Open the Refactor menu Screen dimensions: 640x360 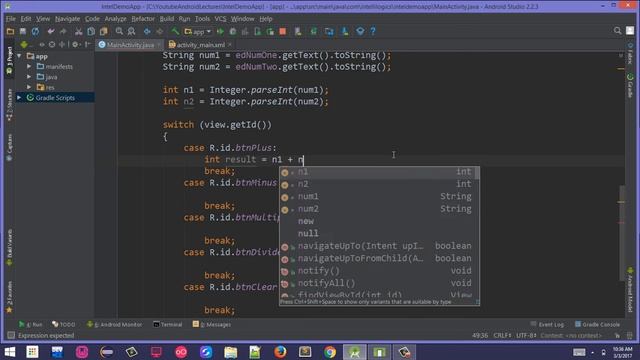pyautogui.click(x=143, y=19)
